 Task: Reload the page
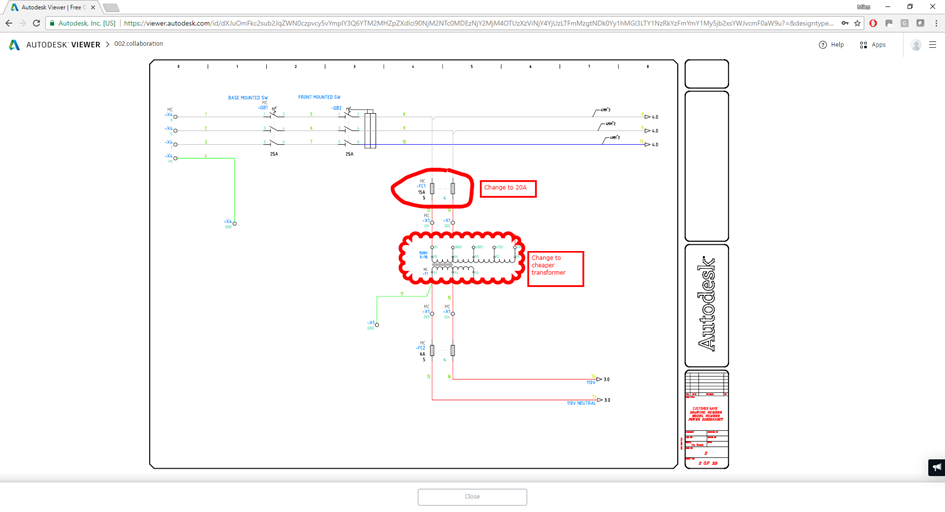36,23
